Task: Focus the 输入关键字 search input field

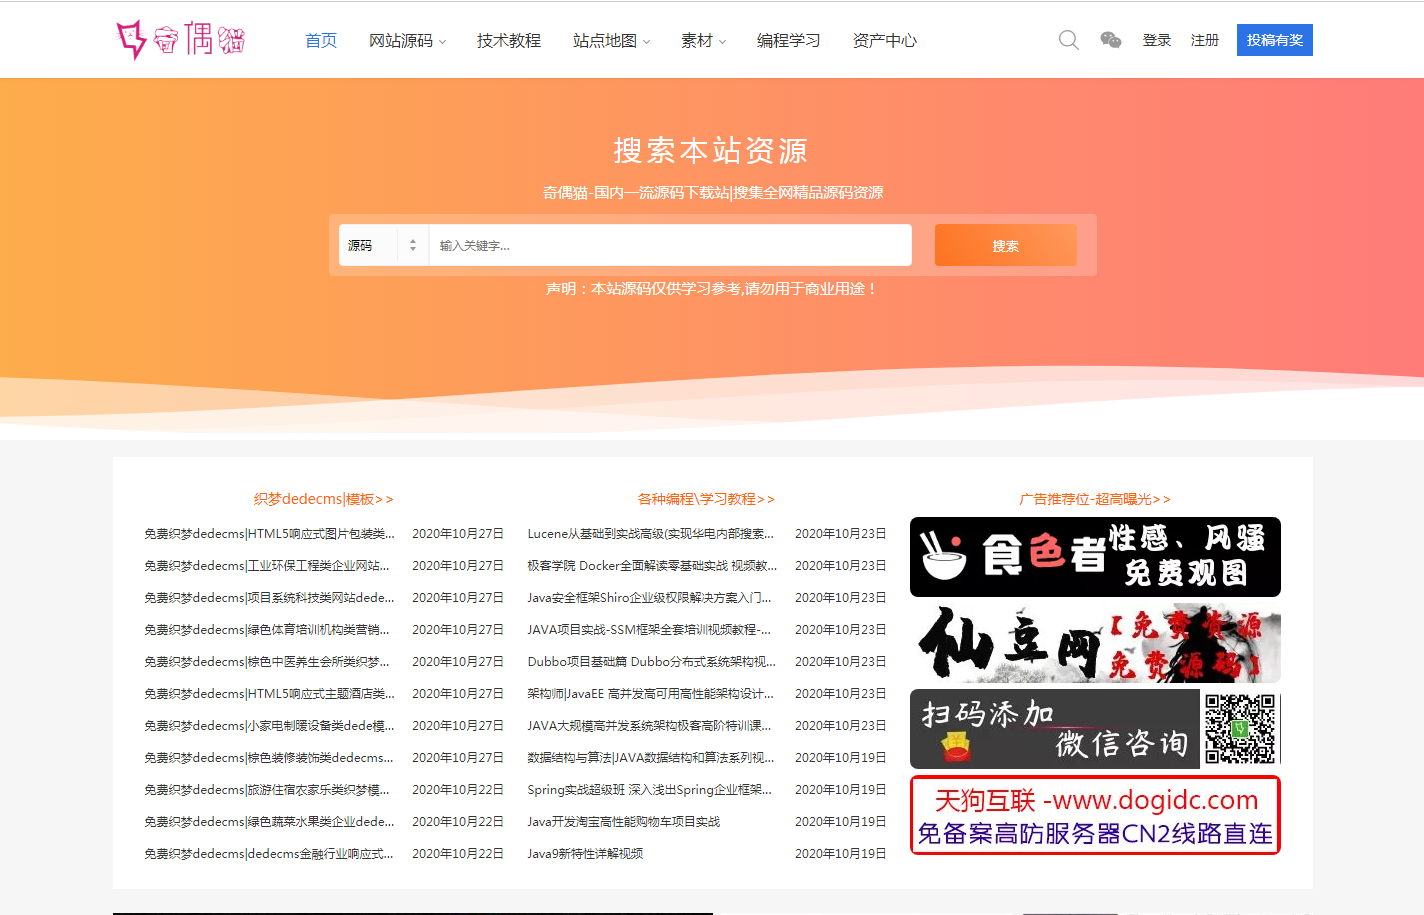Action: tap(670, 245)
